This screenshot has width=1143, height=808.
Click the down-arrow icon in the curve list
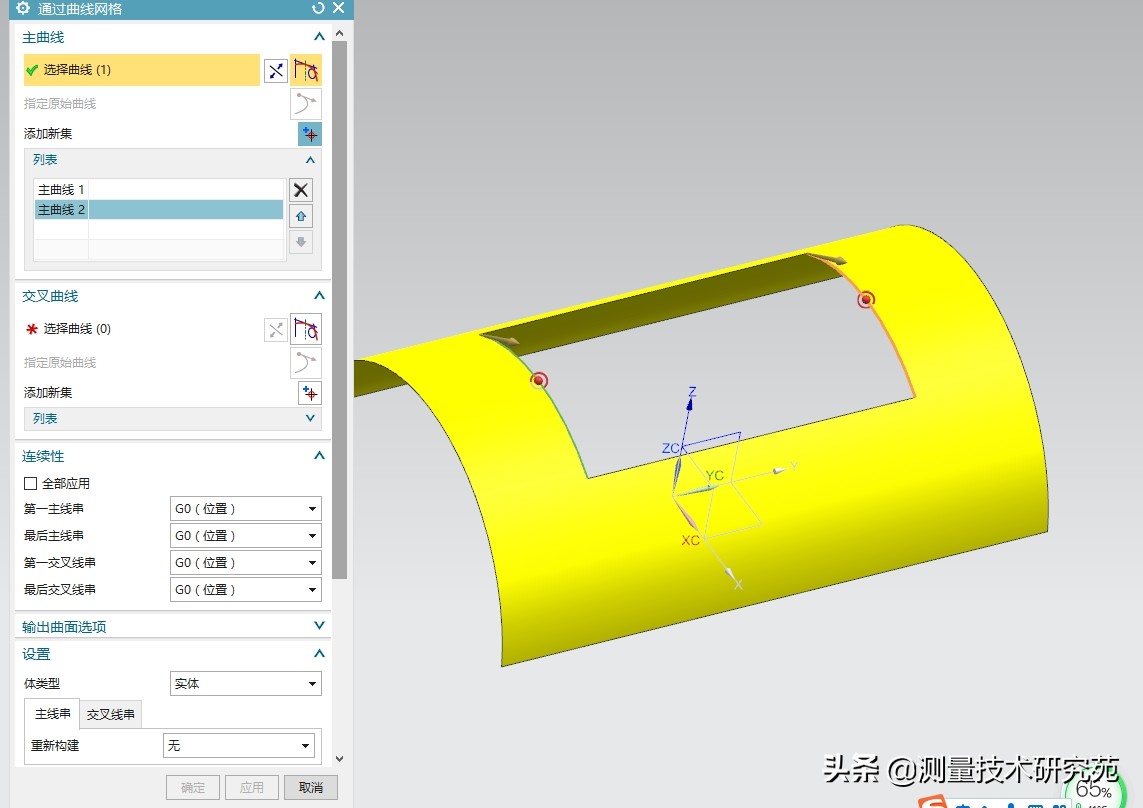(300, 241)
